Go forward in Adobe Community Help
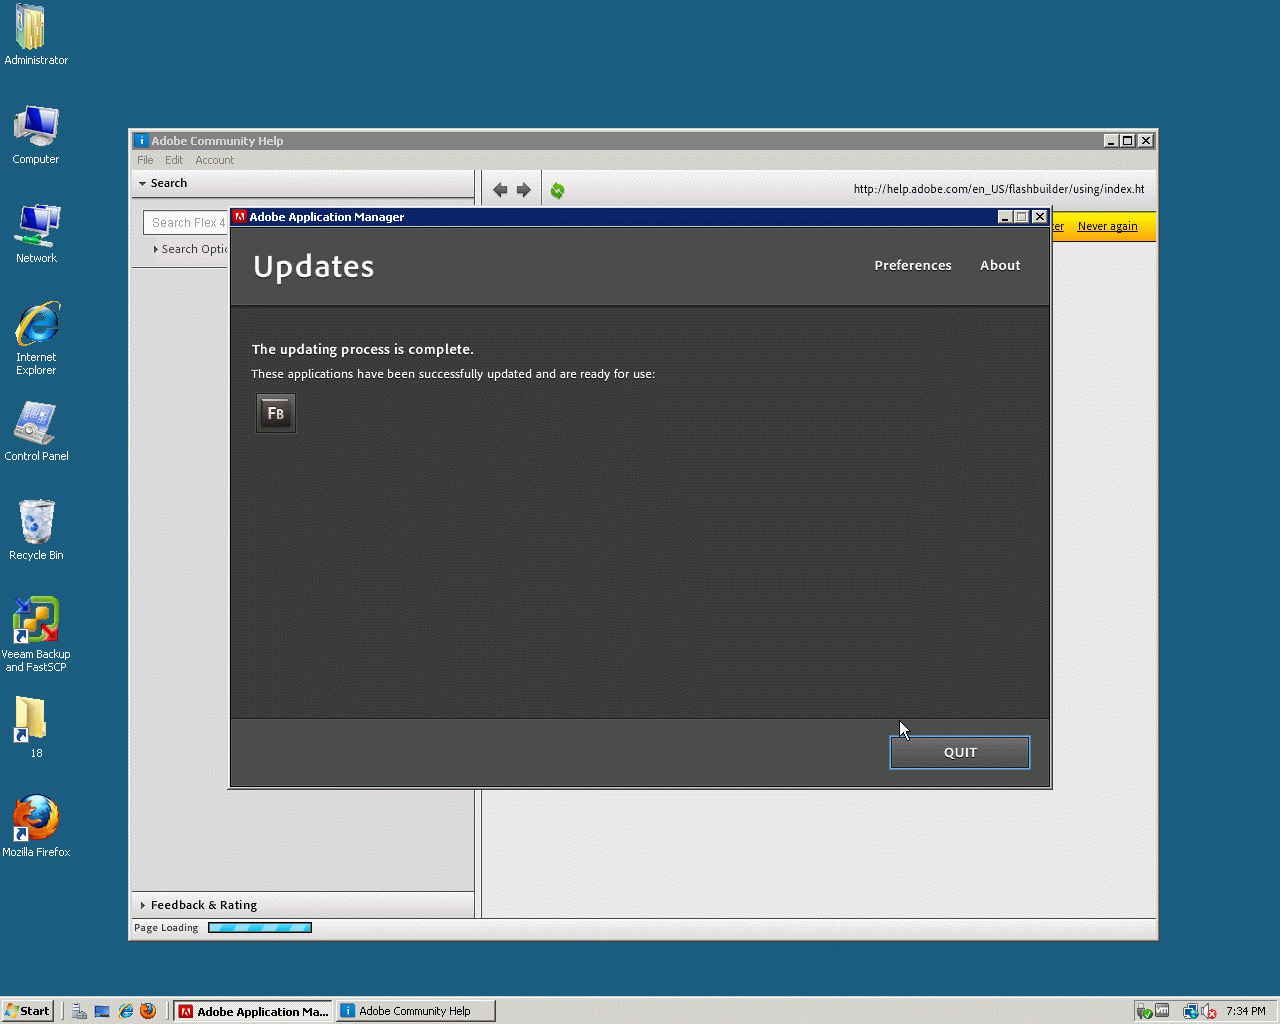The width and height of the screenshot is (1280, 1024). (524, 190)
